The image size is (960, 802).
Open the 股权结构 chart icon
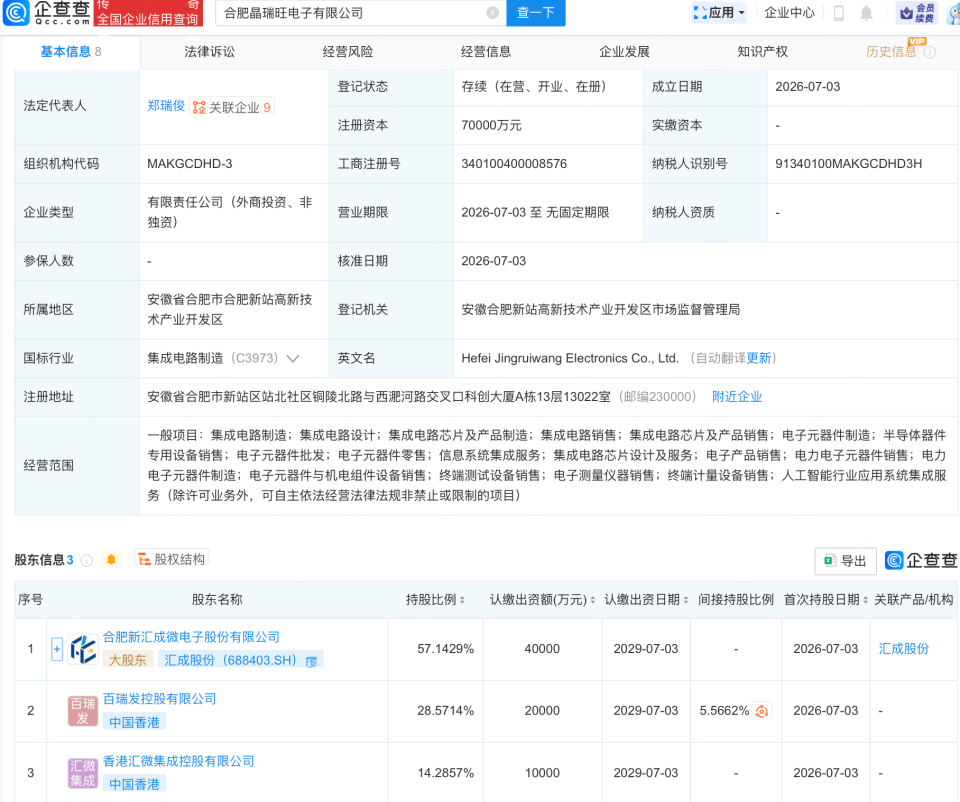point(144,559)
